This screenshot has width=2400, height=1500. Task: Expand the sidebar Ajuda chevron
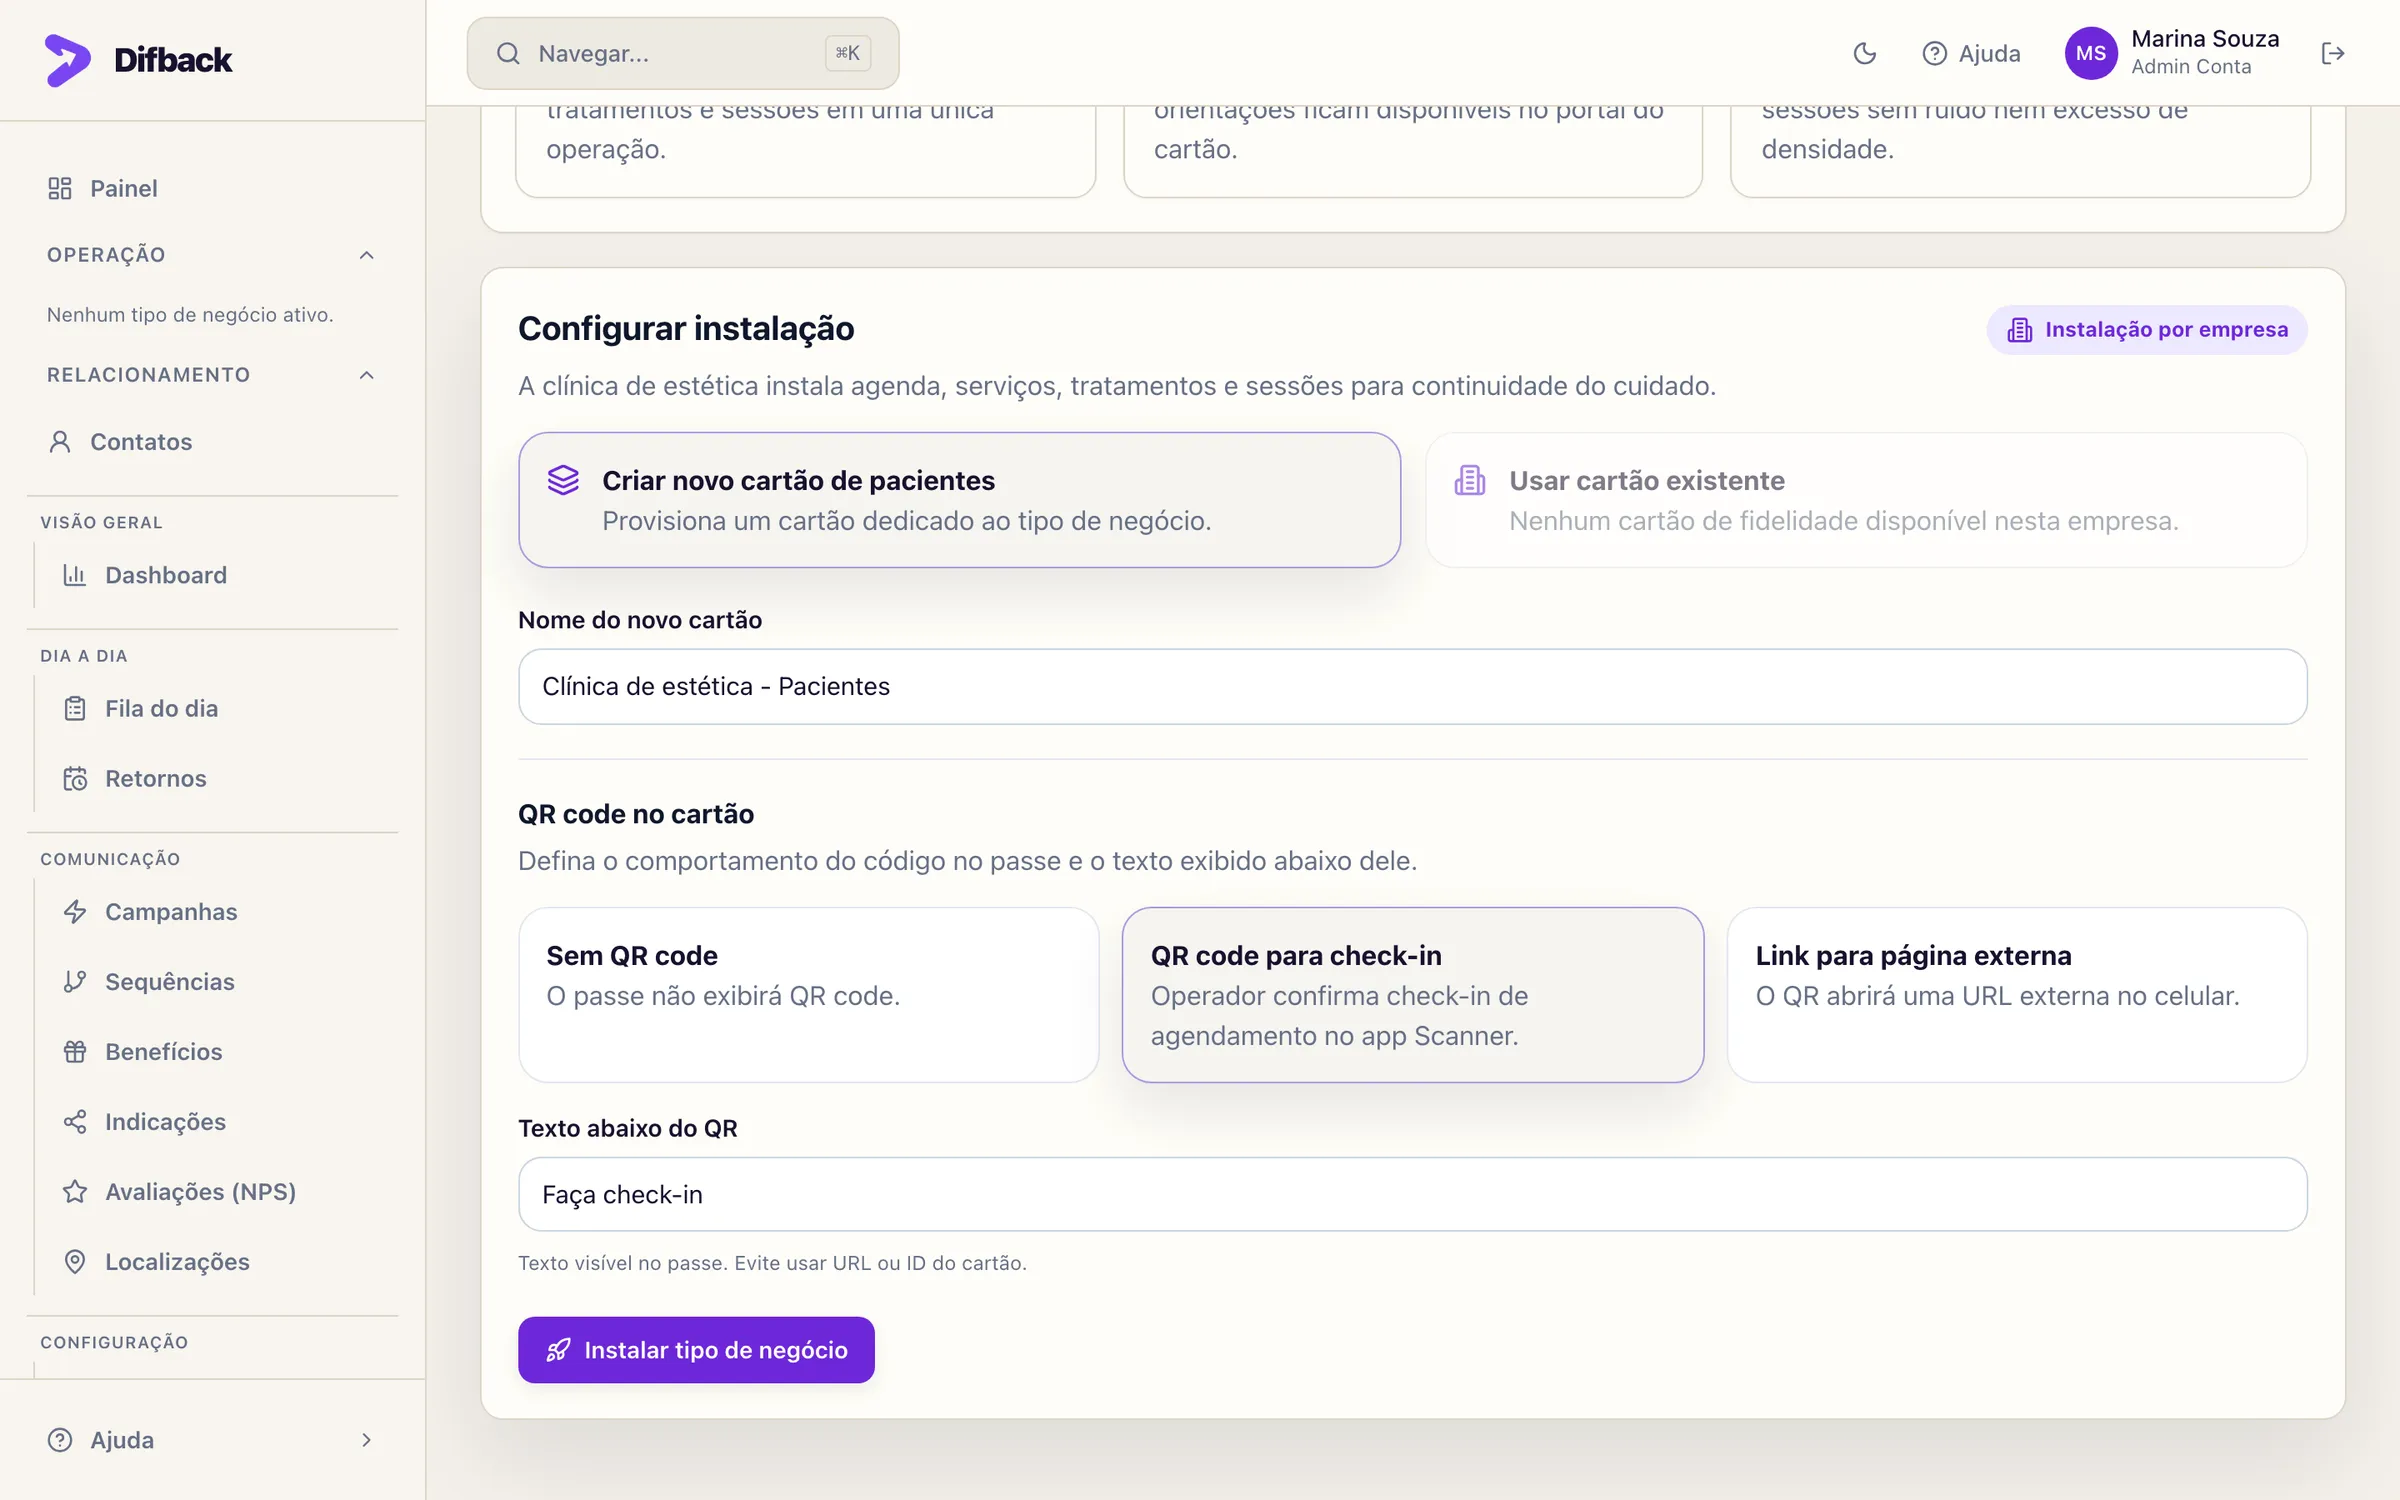[x=366, y=1440]
